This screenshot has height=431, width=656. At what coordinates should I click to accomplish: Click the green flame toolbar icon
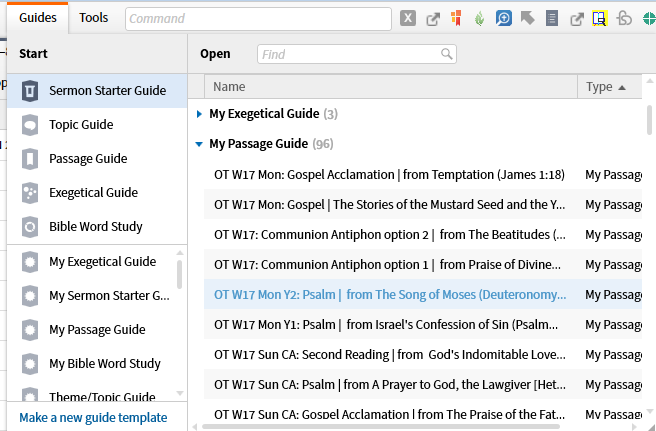point(480,18)
